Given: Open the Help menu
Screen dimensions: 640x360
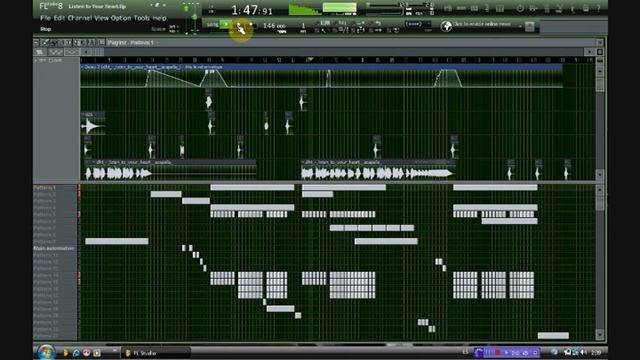Looking at the screenshot, I should (160, 18).
